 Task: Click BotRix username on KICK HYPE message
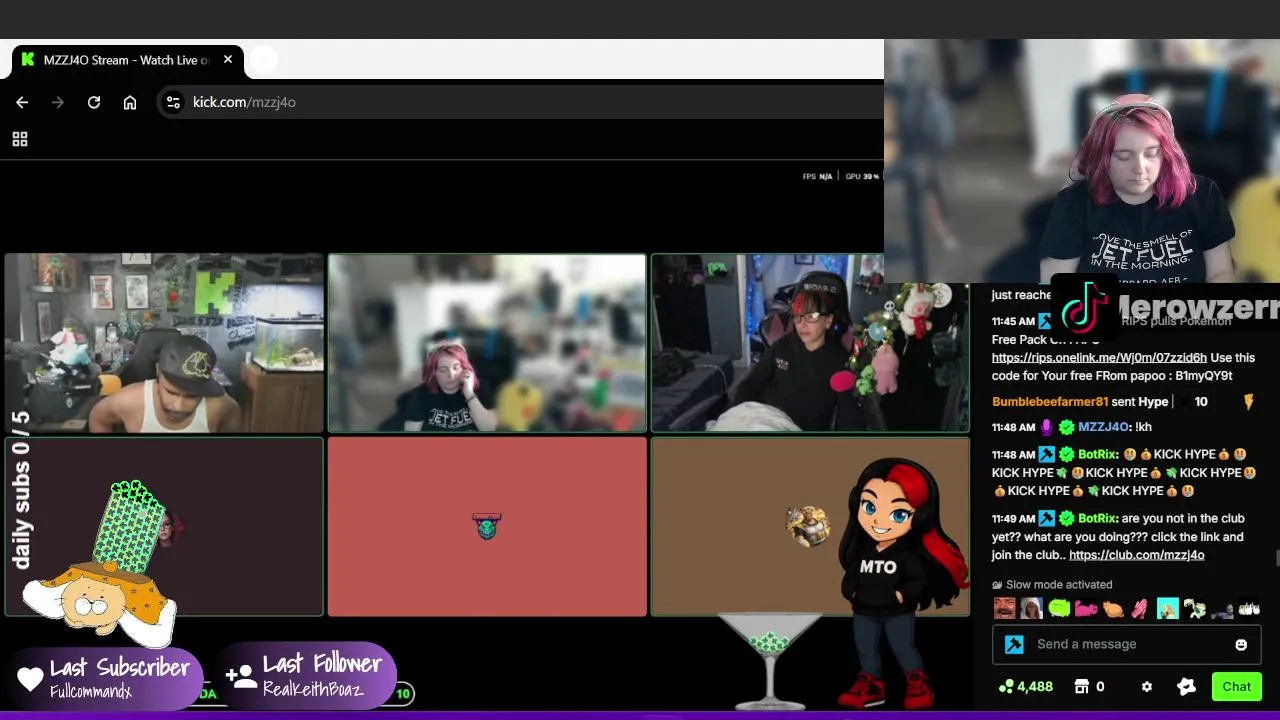pyautogui.click(x=1097, y=455)
